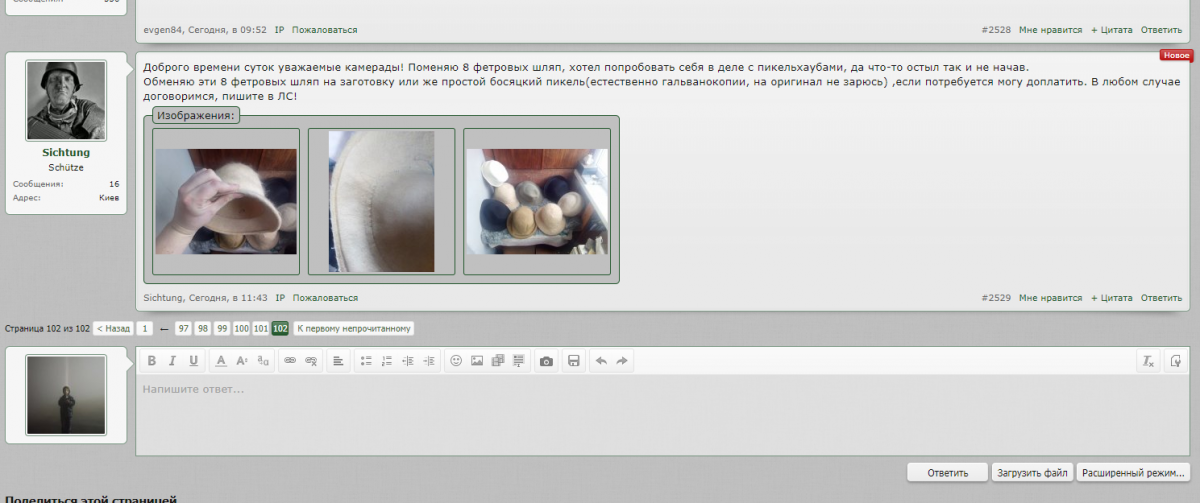Insert a link with the chain icon
The width and height of the screenshot is (1200, 503).
290,361
